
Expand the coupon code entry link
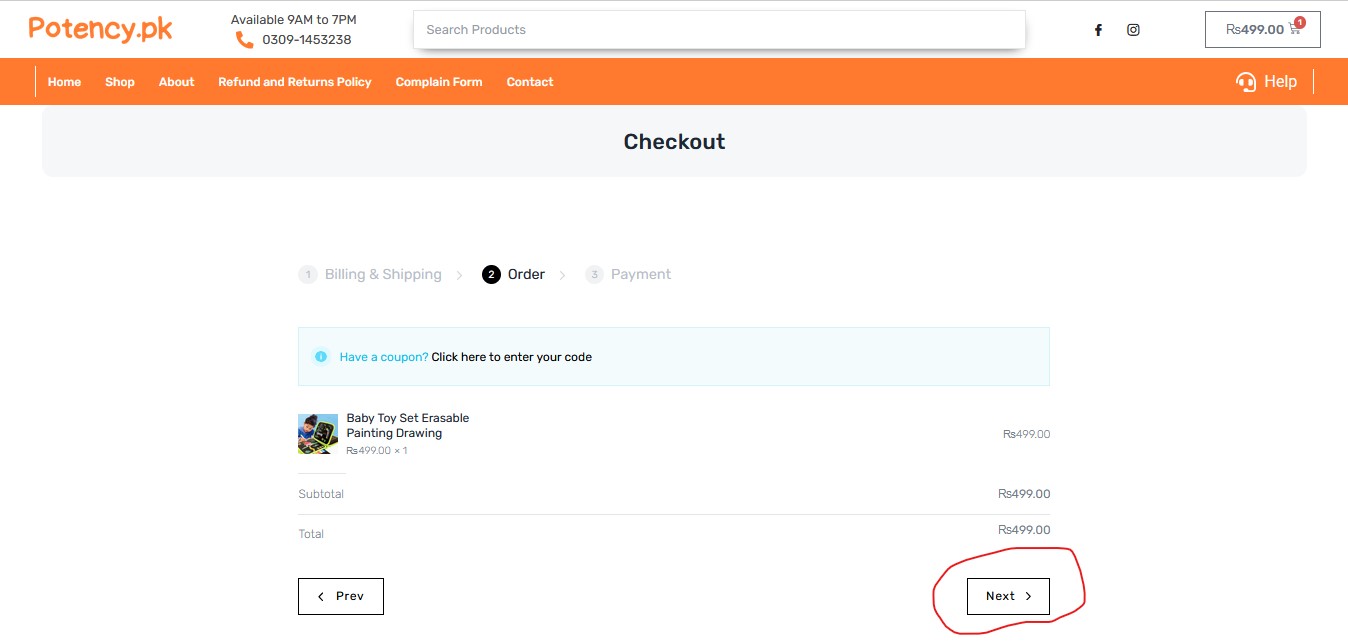click(x=511, y=357)
